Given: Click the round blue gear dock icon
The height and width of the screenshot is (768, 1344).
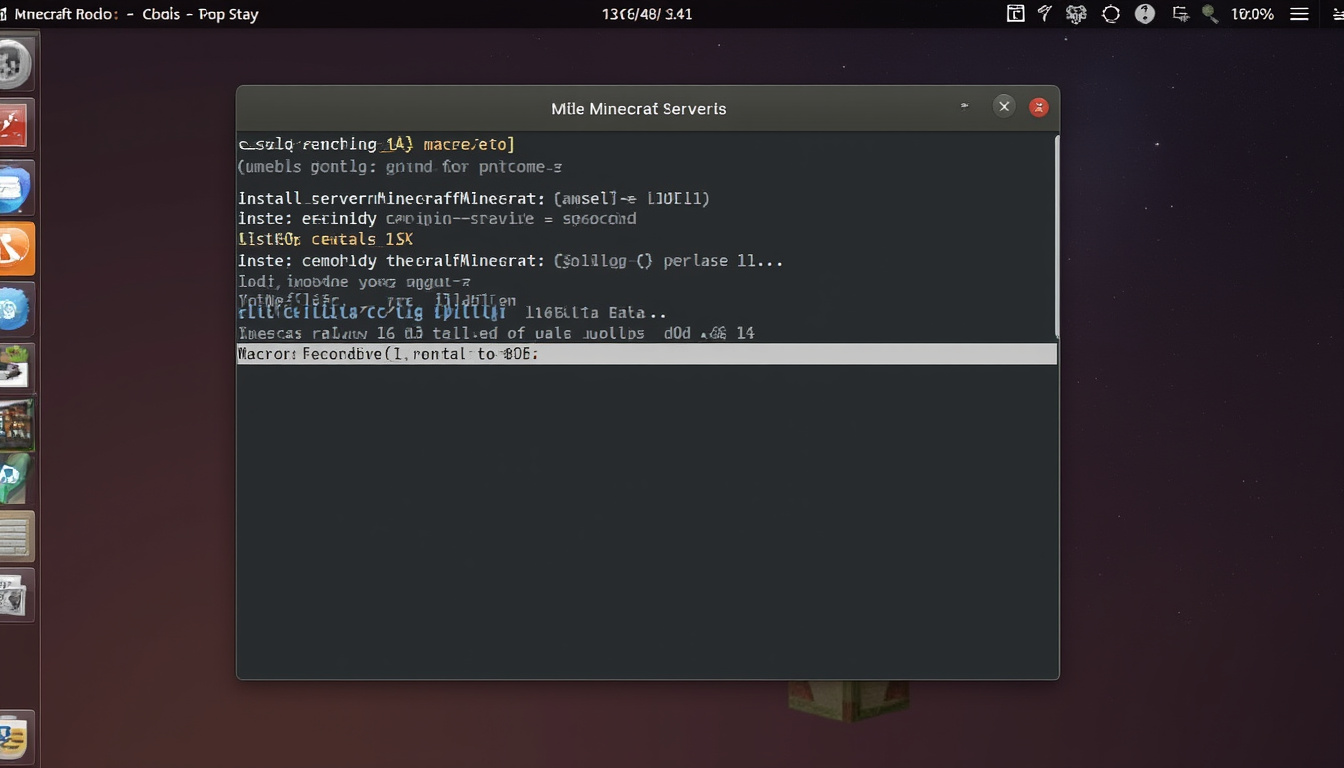Looking at the screenshot, I should 15,309.
